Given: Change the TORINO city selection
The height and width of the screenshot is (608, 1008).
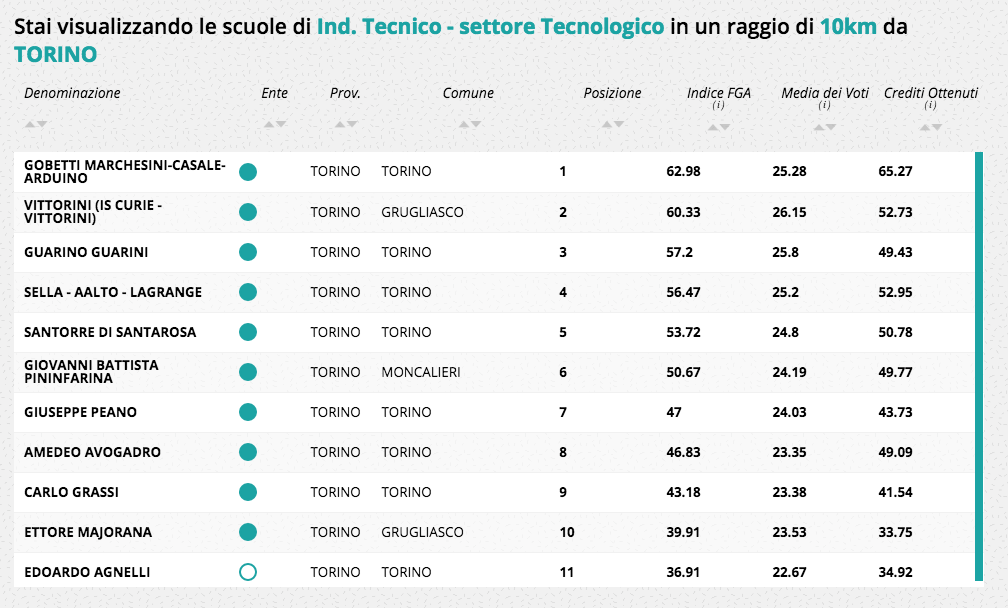Looking at the screenshot, I should [56, 54].
